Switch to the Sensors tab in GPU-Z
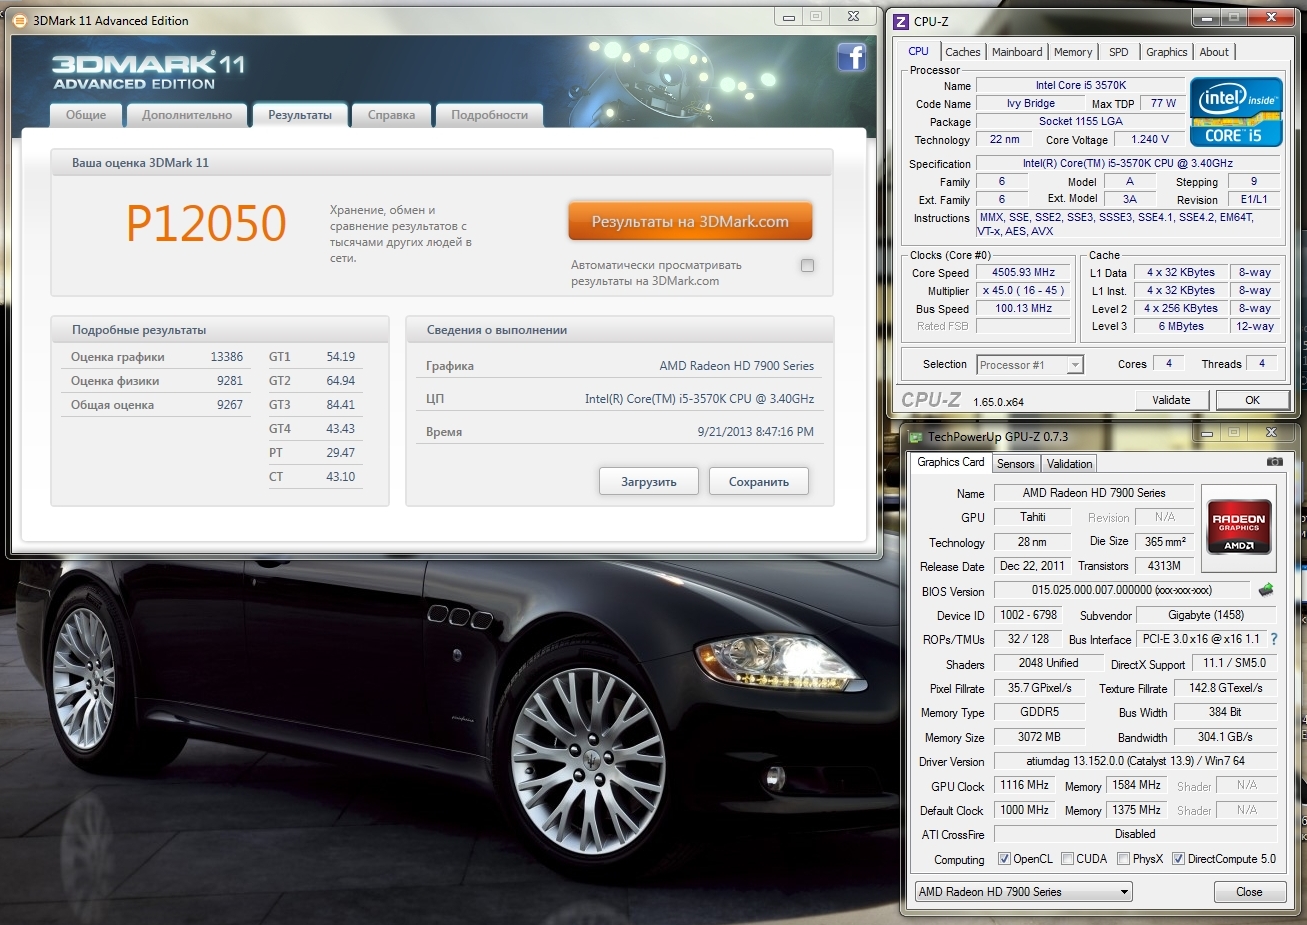 click(x=1015, y=464)
